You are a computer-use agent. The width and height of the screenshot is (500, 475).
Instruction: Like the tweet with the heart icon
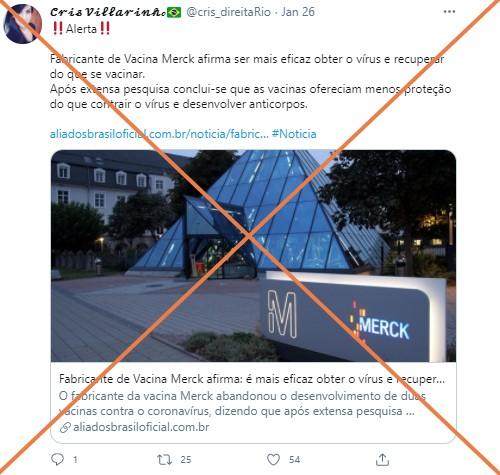click(273, 459)
